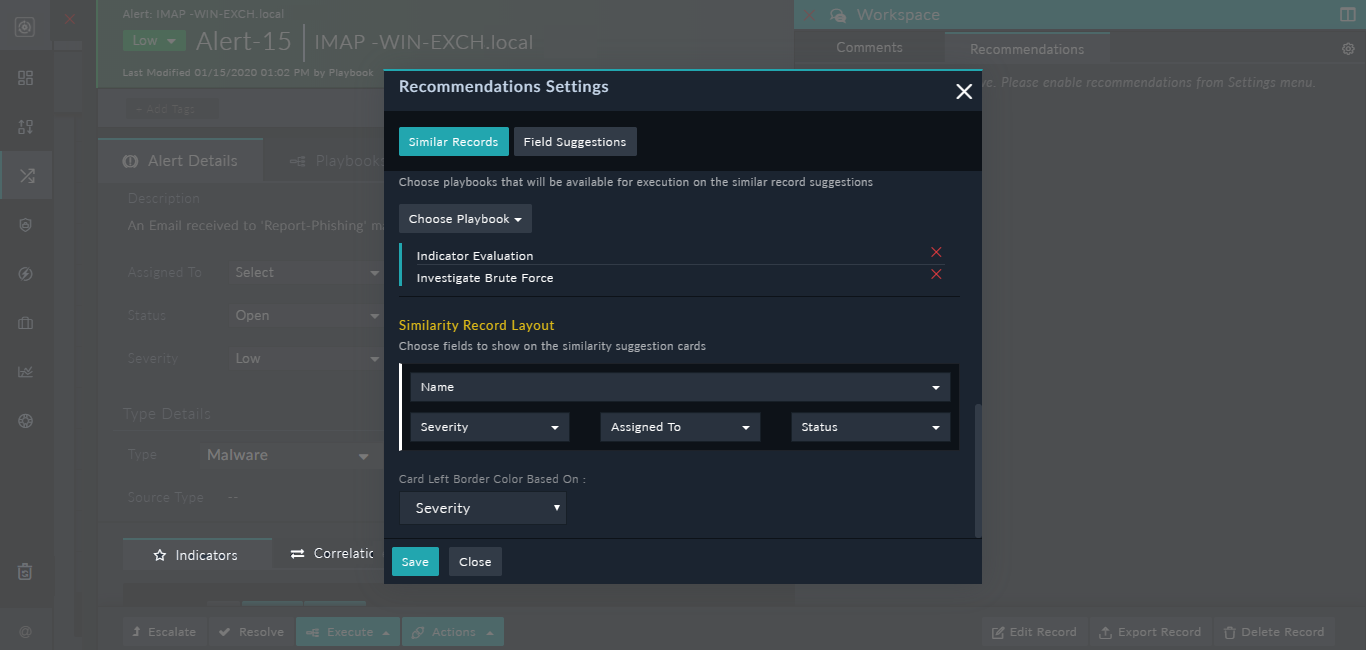Switch to the Field Suggestions tab
1366x650 pixels.
[x=575, y=141]
